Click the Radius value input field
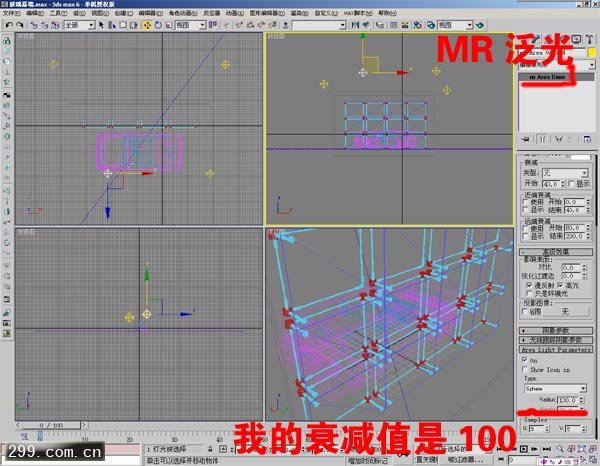 coord(567,400)
